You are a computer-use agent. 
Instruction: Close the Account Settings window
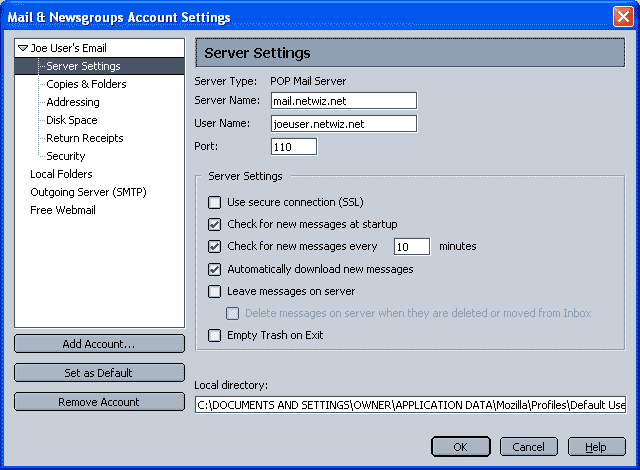point(623,17)
